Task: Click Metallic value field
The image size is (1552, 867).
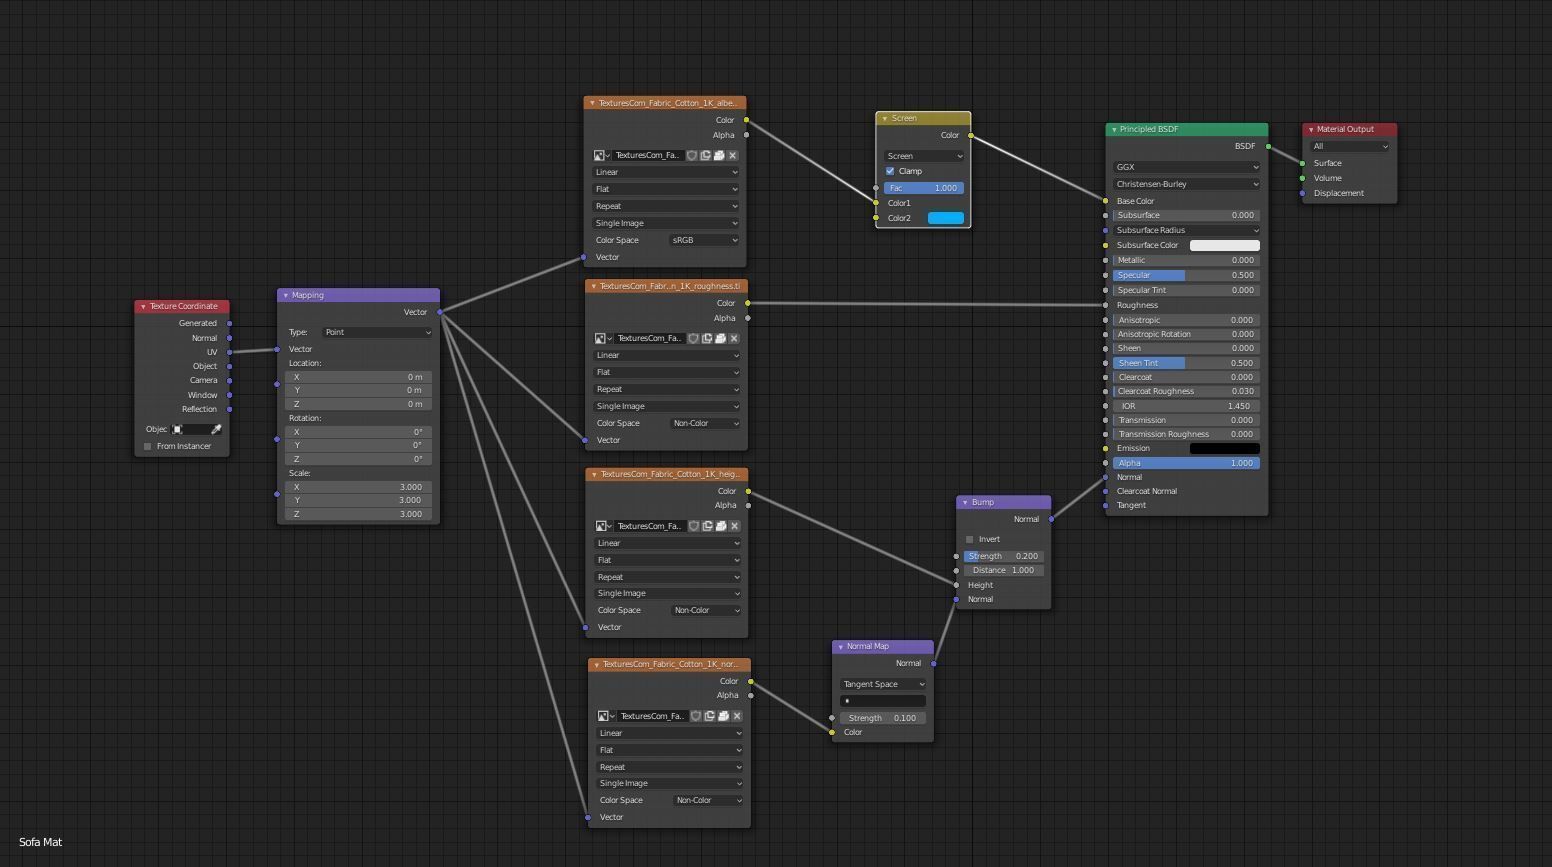Action: (x=1186, y=260)
